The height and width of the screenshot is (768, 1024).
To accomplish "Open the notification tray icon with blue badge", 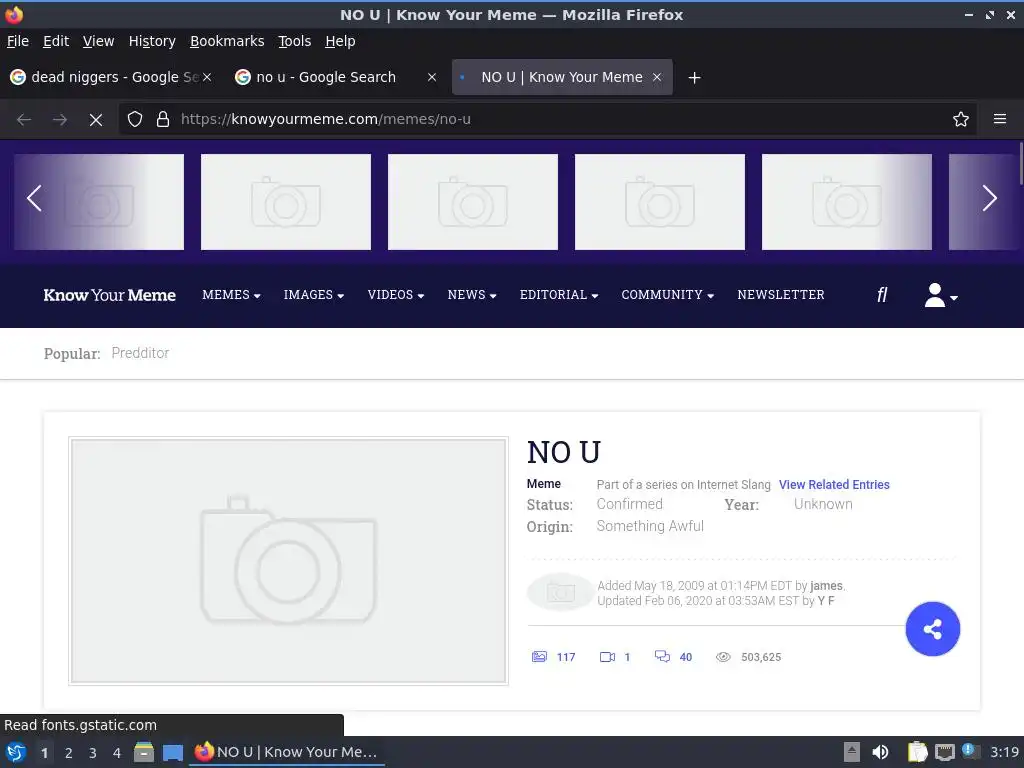I will point(970,751).
